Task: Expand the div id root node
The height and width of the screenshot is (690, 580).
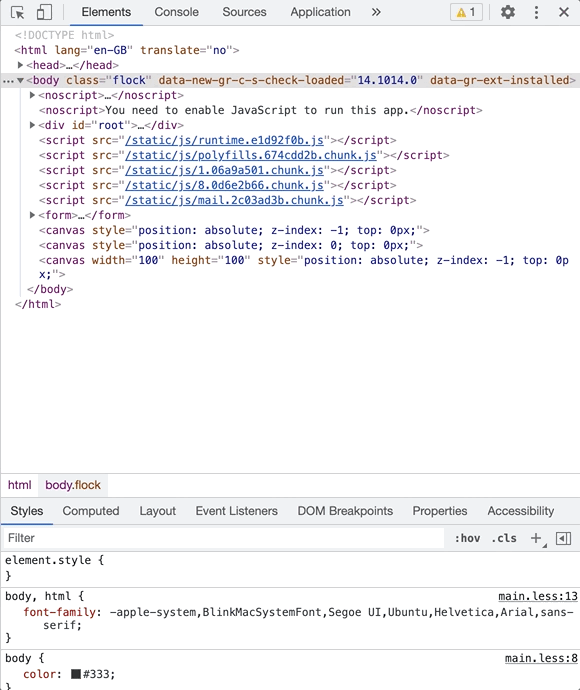Action: 32,125
